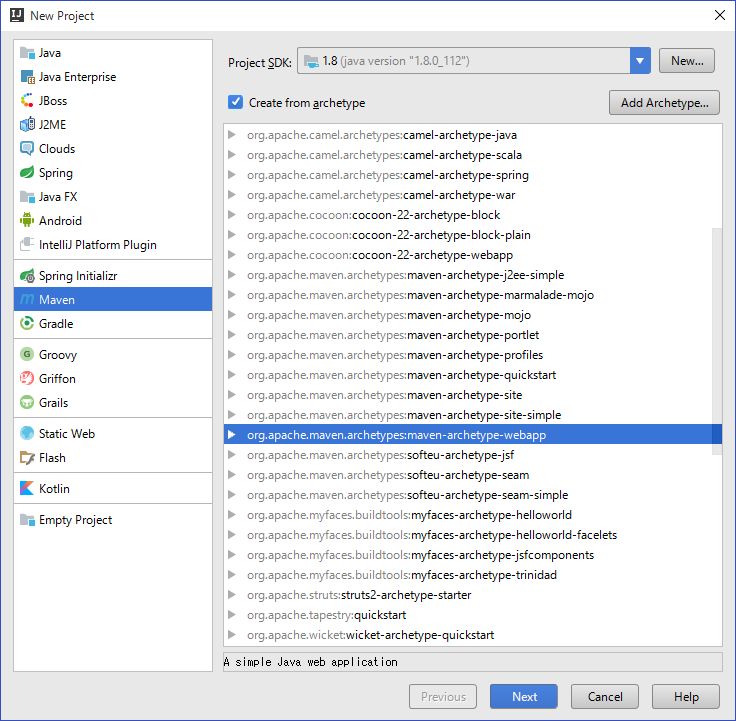Expand maven-archetype-quickstart node

[x=231, y=375]
